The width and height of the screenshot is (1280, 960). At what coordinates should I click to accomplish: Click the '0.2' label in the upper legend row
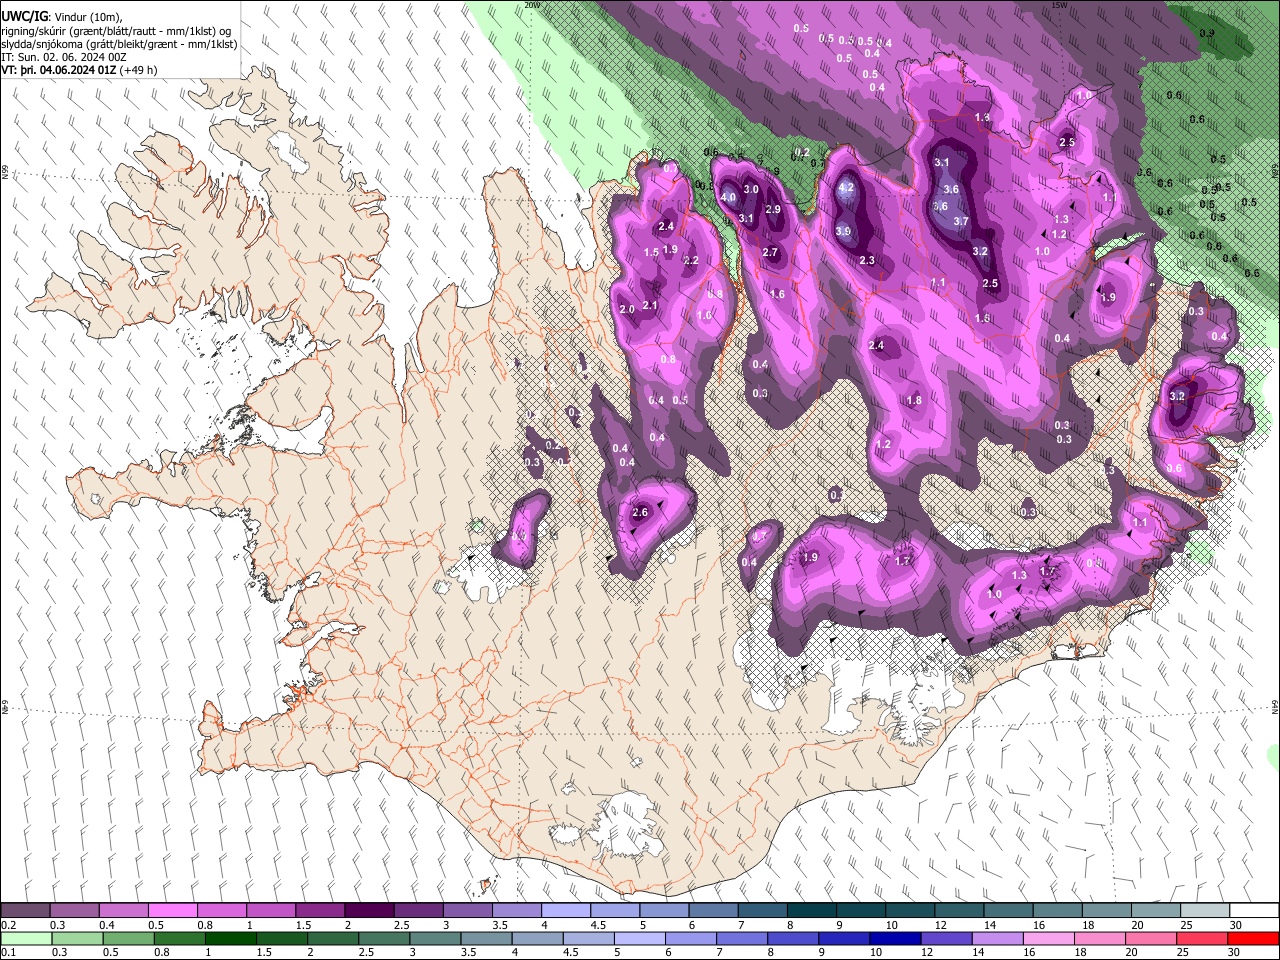tap(8, 925)
